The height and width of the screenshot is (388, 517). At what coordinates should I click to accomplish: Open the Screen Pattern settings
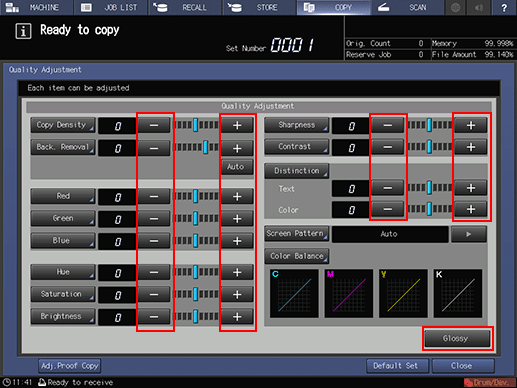point(296,233)
